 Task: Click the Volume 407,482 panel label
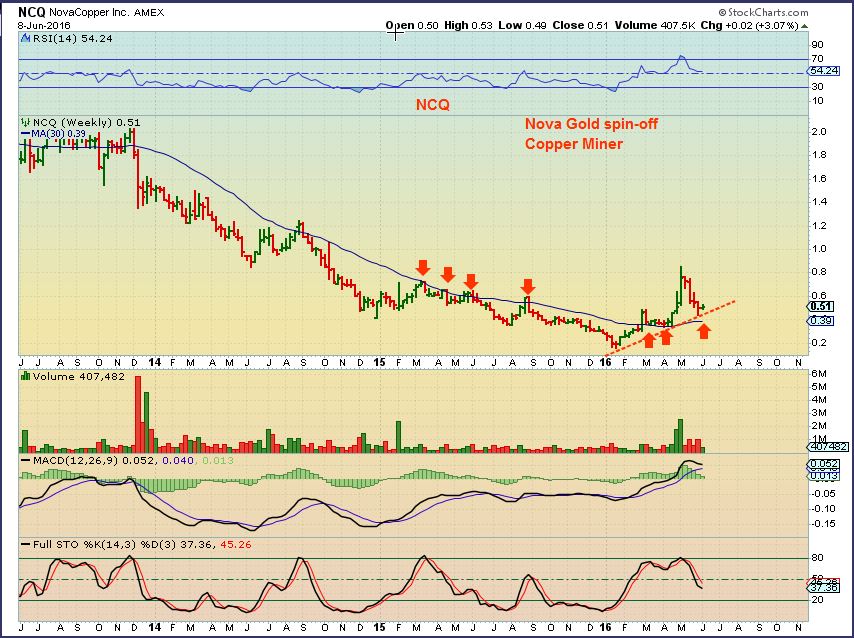coord(79,376)
